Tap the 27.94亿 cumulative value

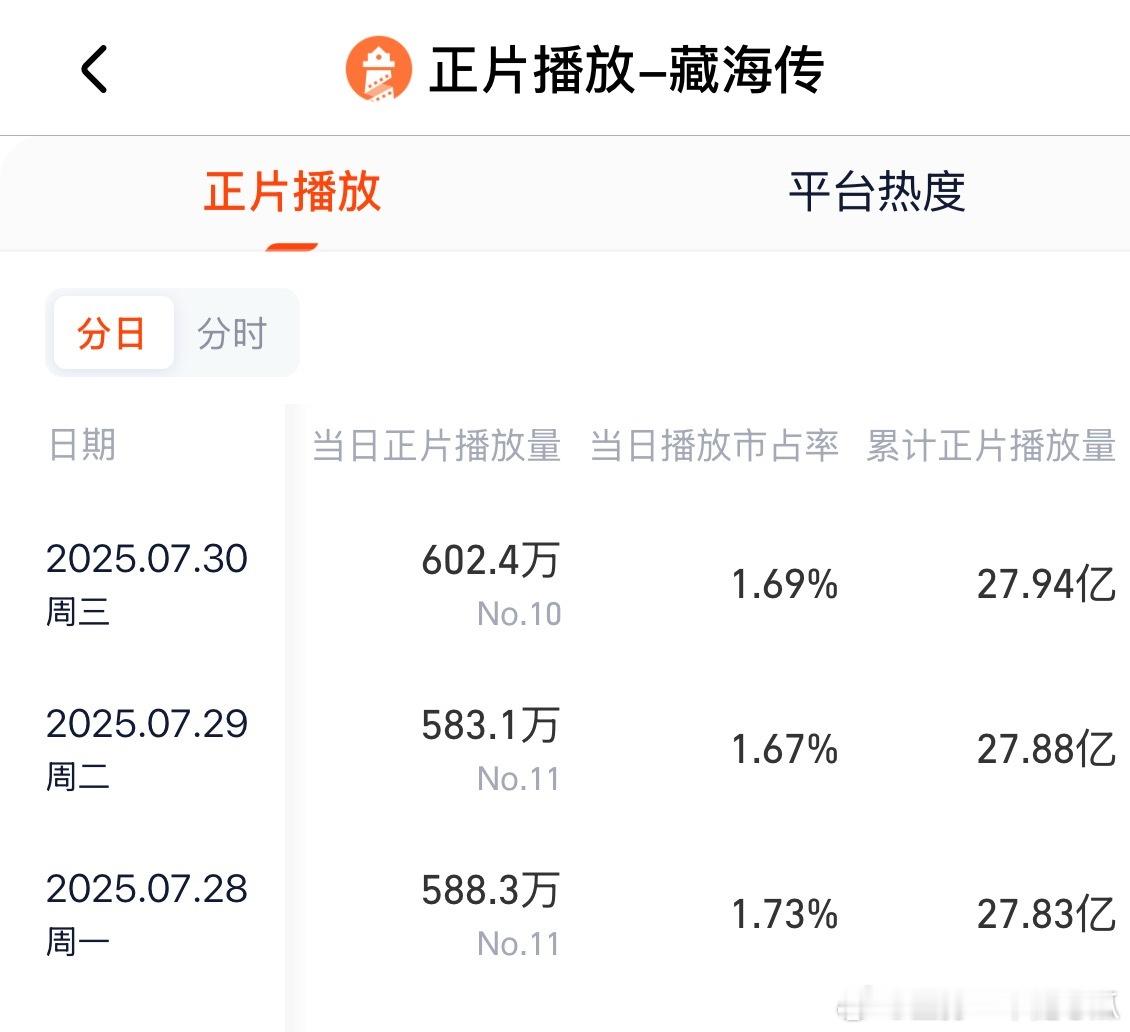pyautogui.click(x=1046, y=584)
